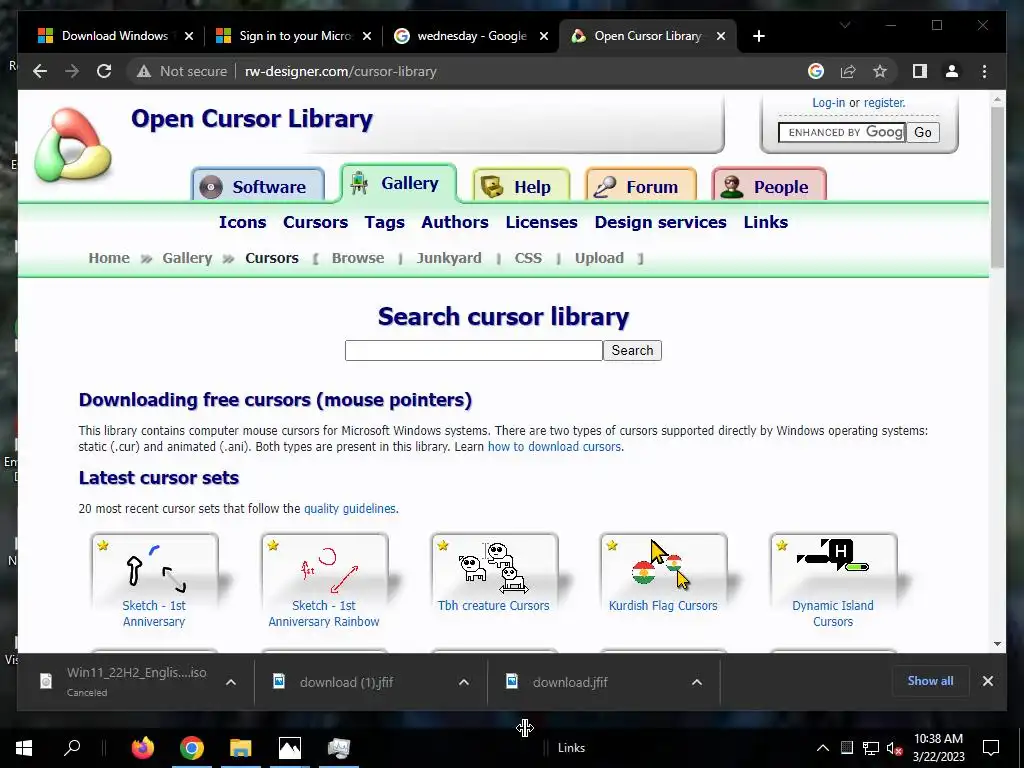Expand options for download.jfif
This screenshot has height=768, width=1024.
(697, 682)
